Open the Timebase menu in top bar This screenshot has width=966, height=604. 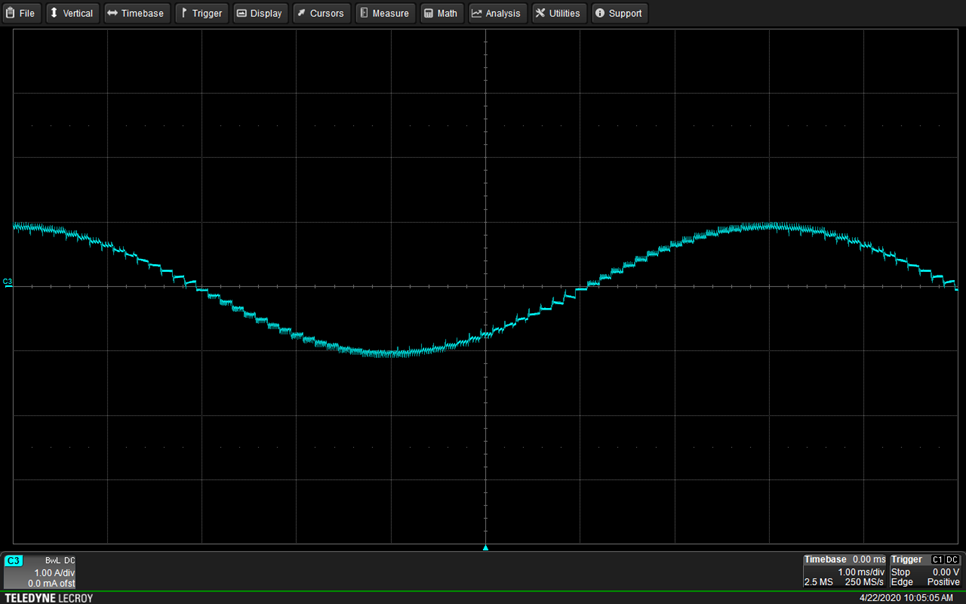(x=135, y=13)
